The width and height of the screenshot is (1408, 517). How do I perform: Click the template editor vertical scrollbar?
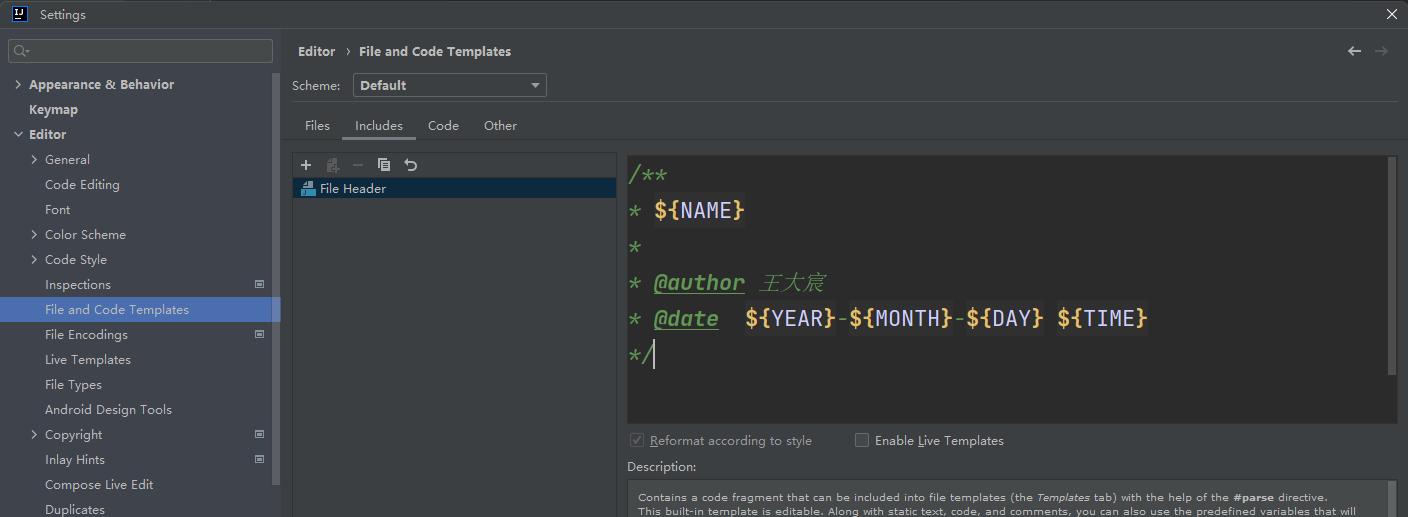click(x=1391, y=266)
